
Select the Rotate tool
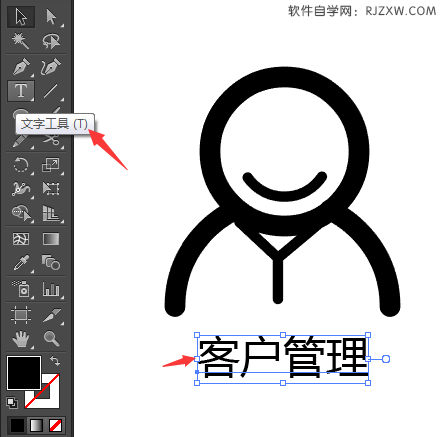pyautogui.click(x=21, y=165)
